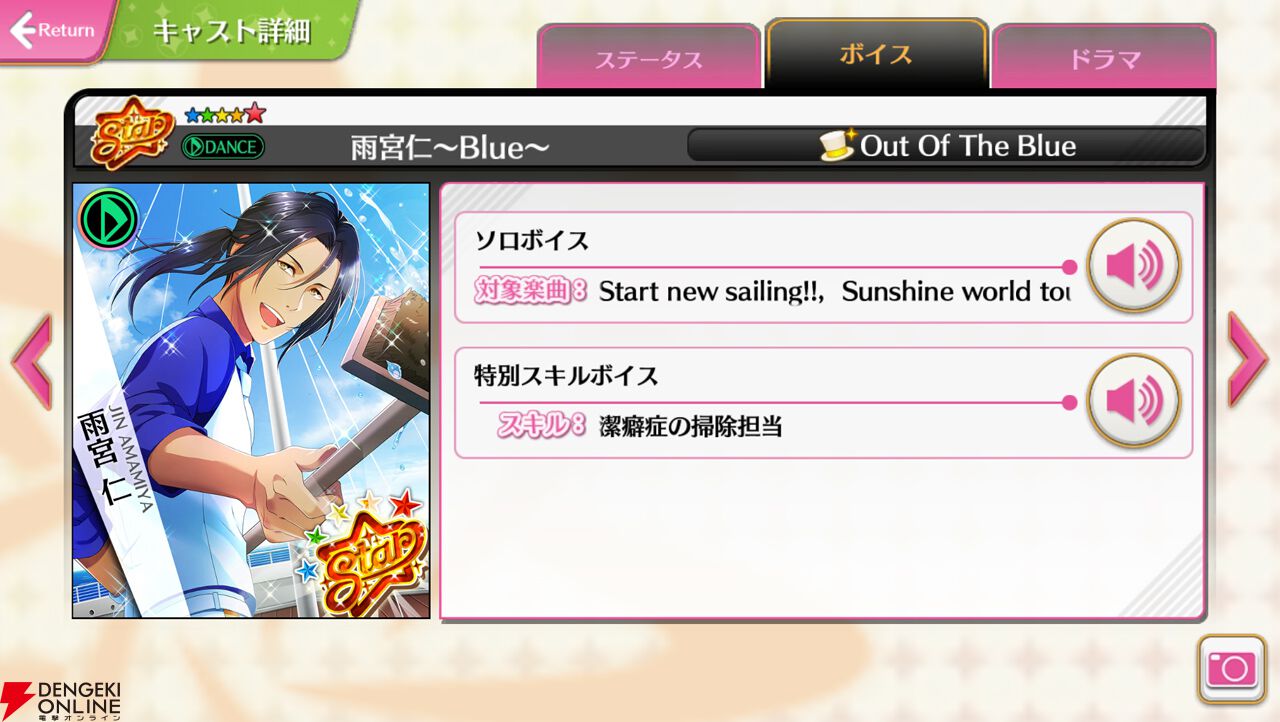Select the 特別スキルボイス slider handle dot

1069,402
